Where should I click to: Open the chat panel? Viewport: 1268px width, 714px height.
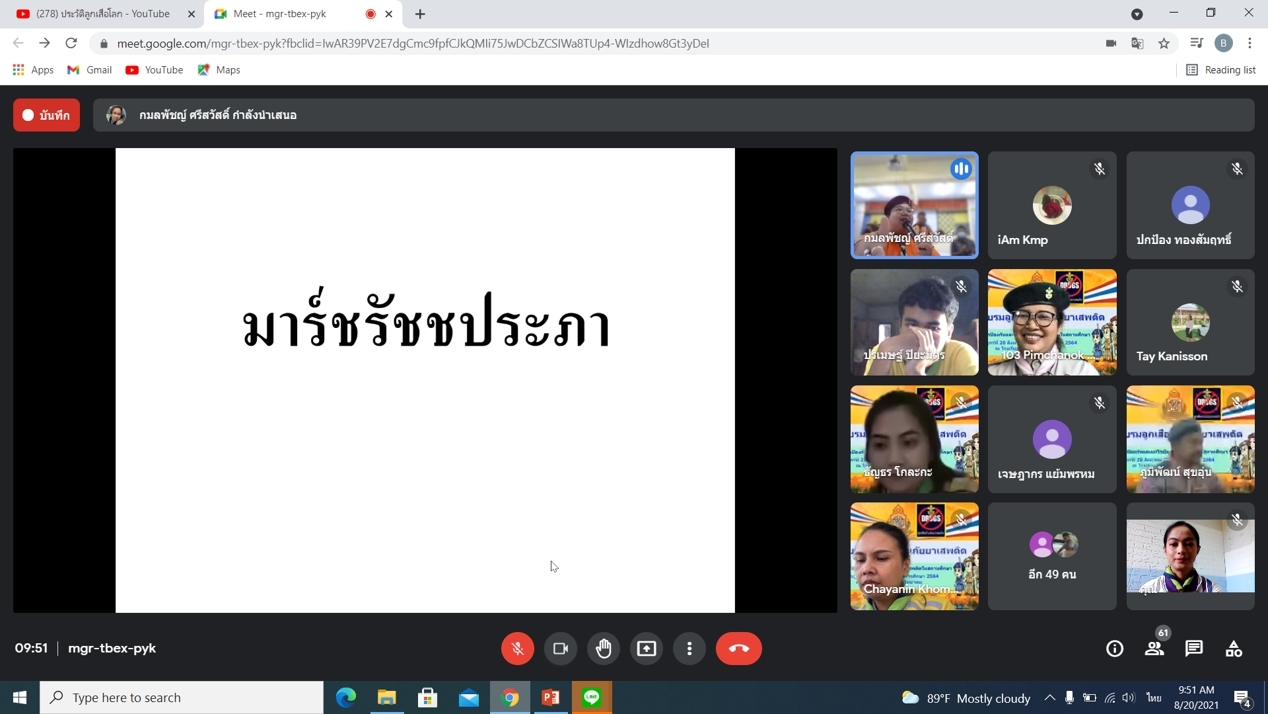pos(1194,648)
